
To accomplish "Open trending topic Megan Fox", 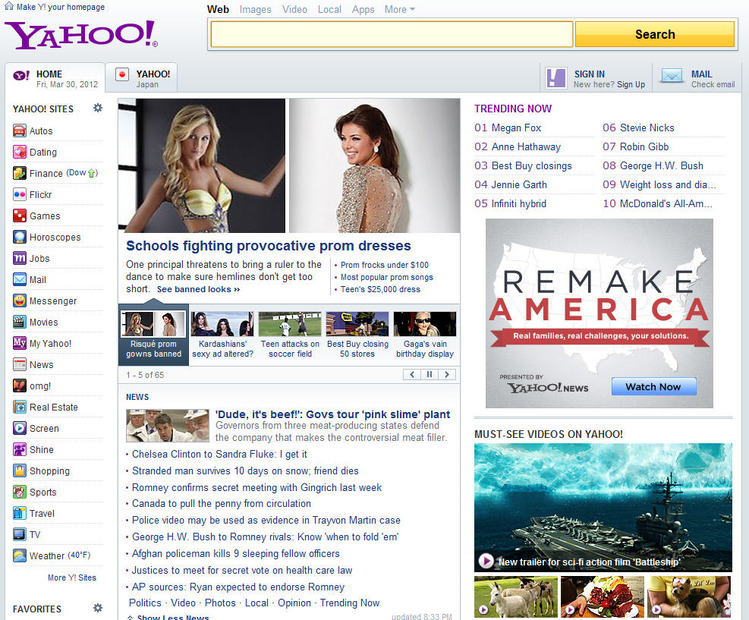I will [516, 128].
